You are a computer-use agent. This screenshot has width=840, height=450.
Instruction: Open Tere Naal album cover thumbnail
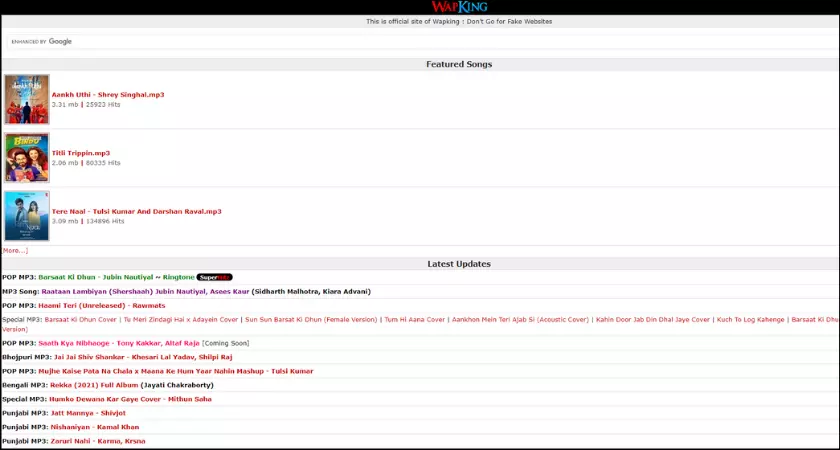[x=27, y=216]
